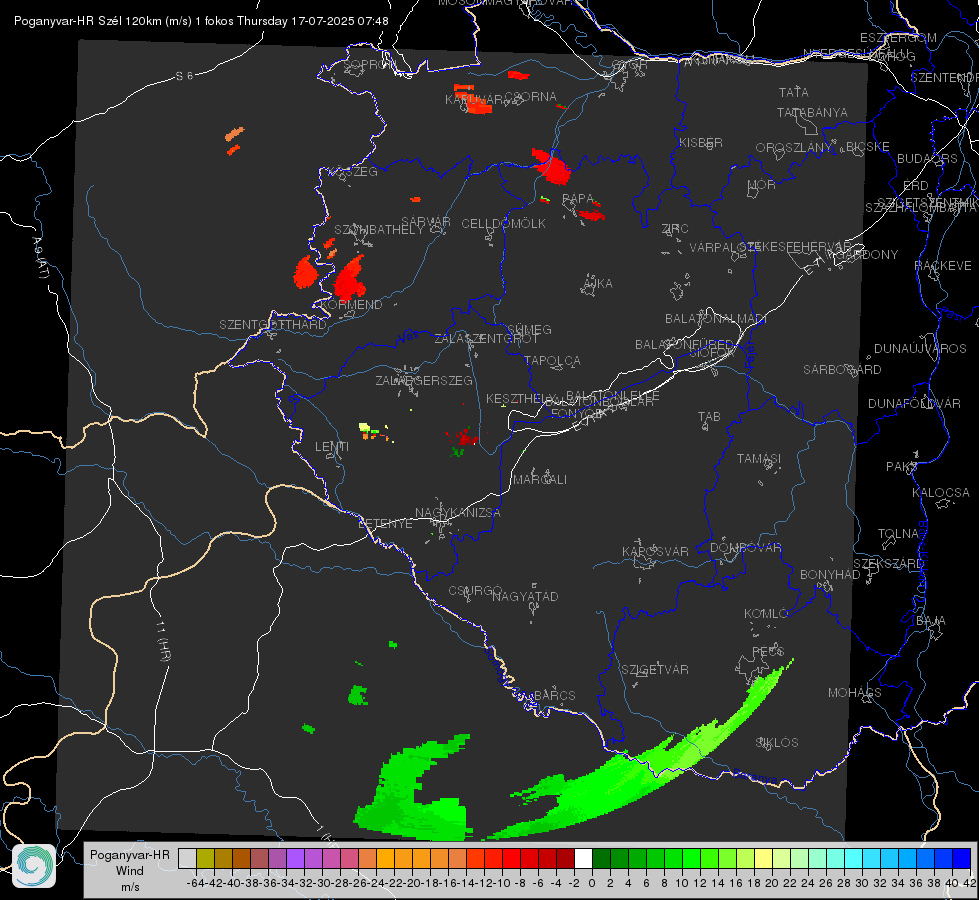The width and height of the screenshot is (979, 900).
Task: Click the TOLNA city label
Action: pos(898,534)
